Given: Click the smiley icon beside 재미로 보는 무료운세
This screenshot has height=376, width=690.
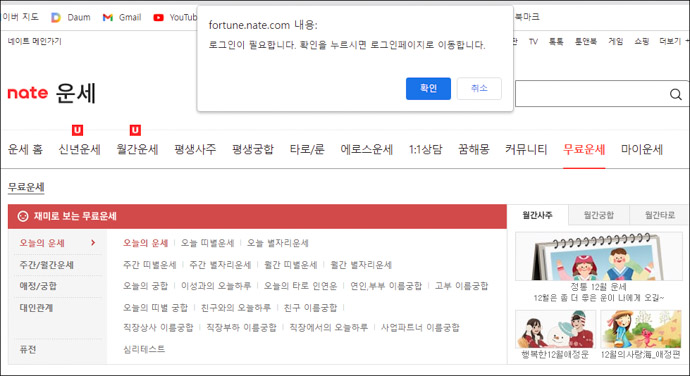Looking at the screenshot, I should pos(23,216).
